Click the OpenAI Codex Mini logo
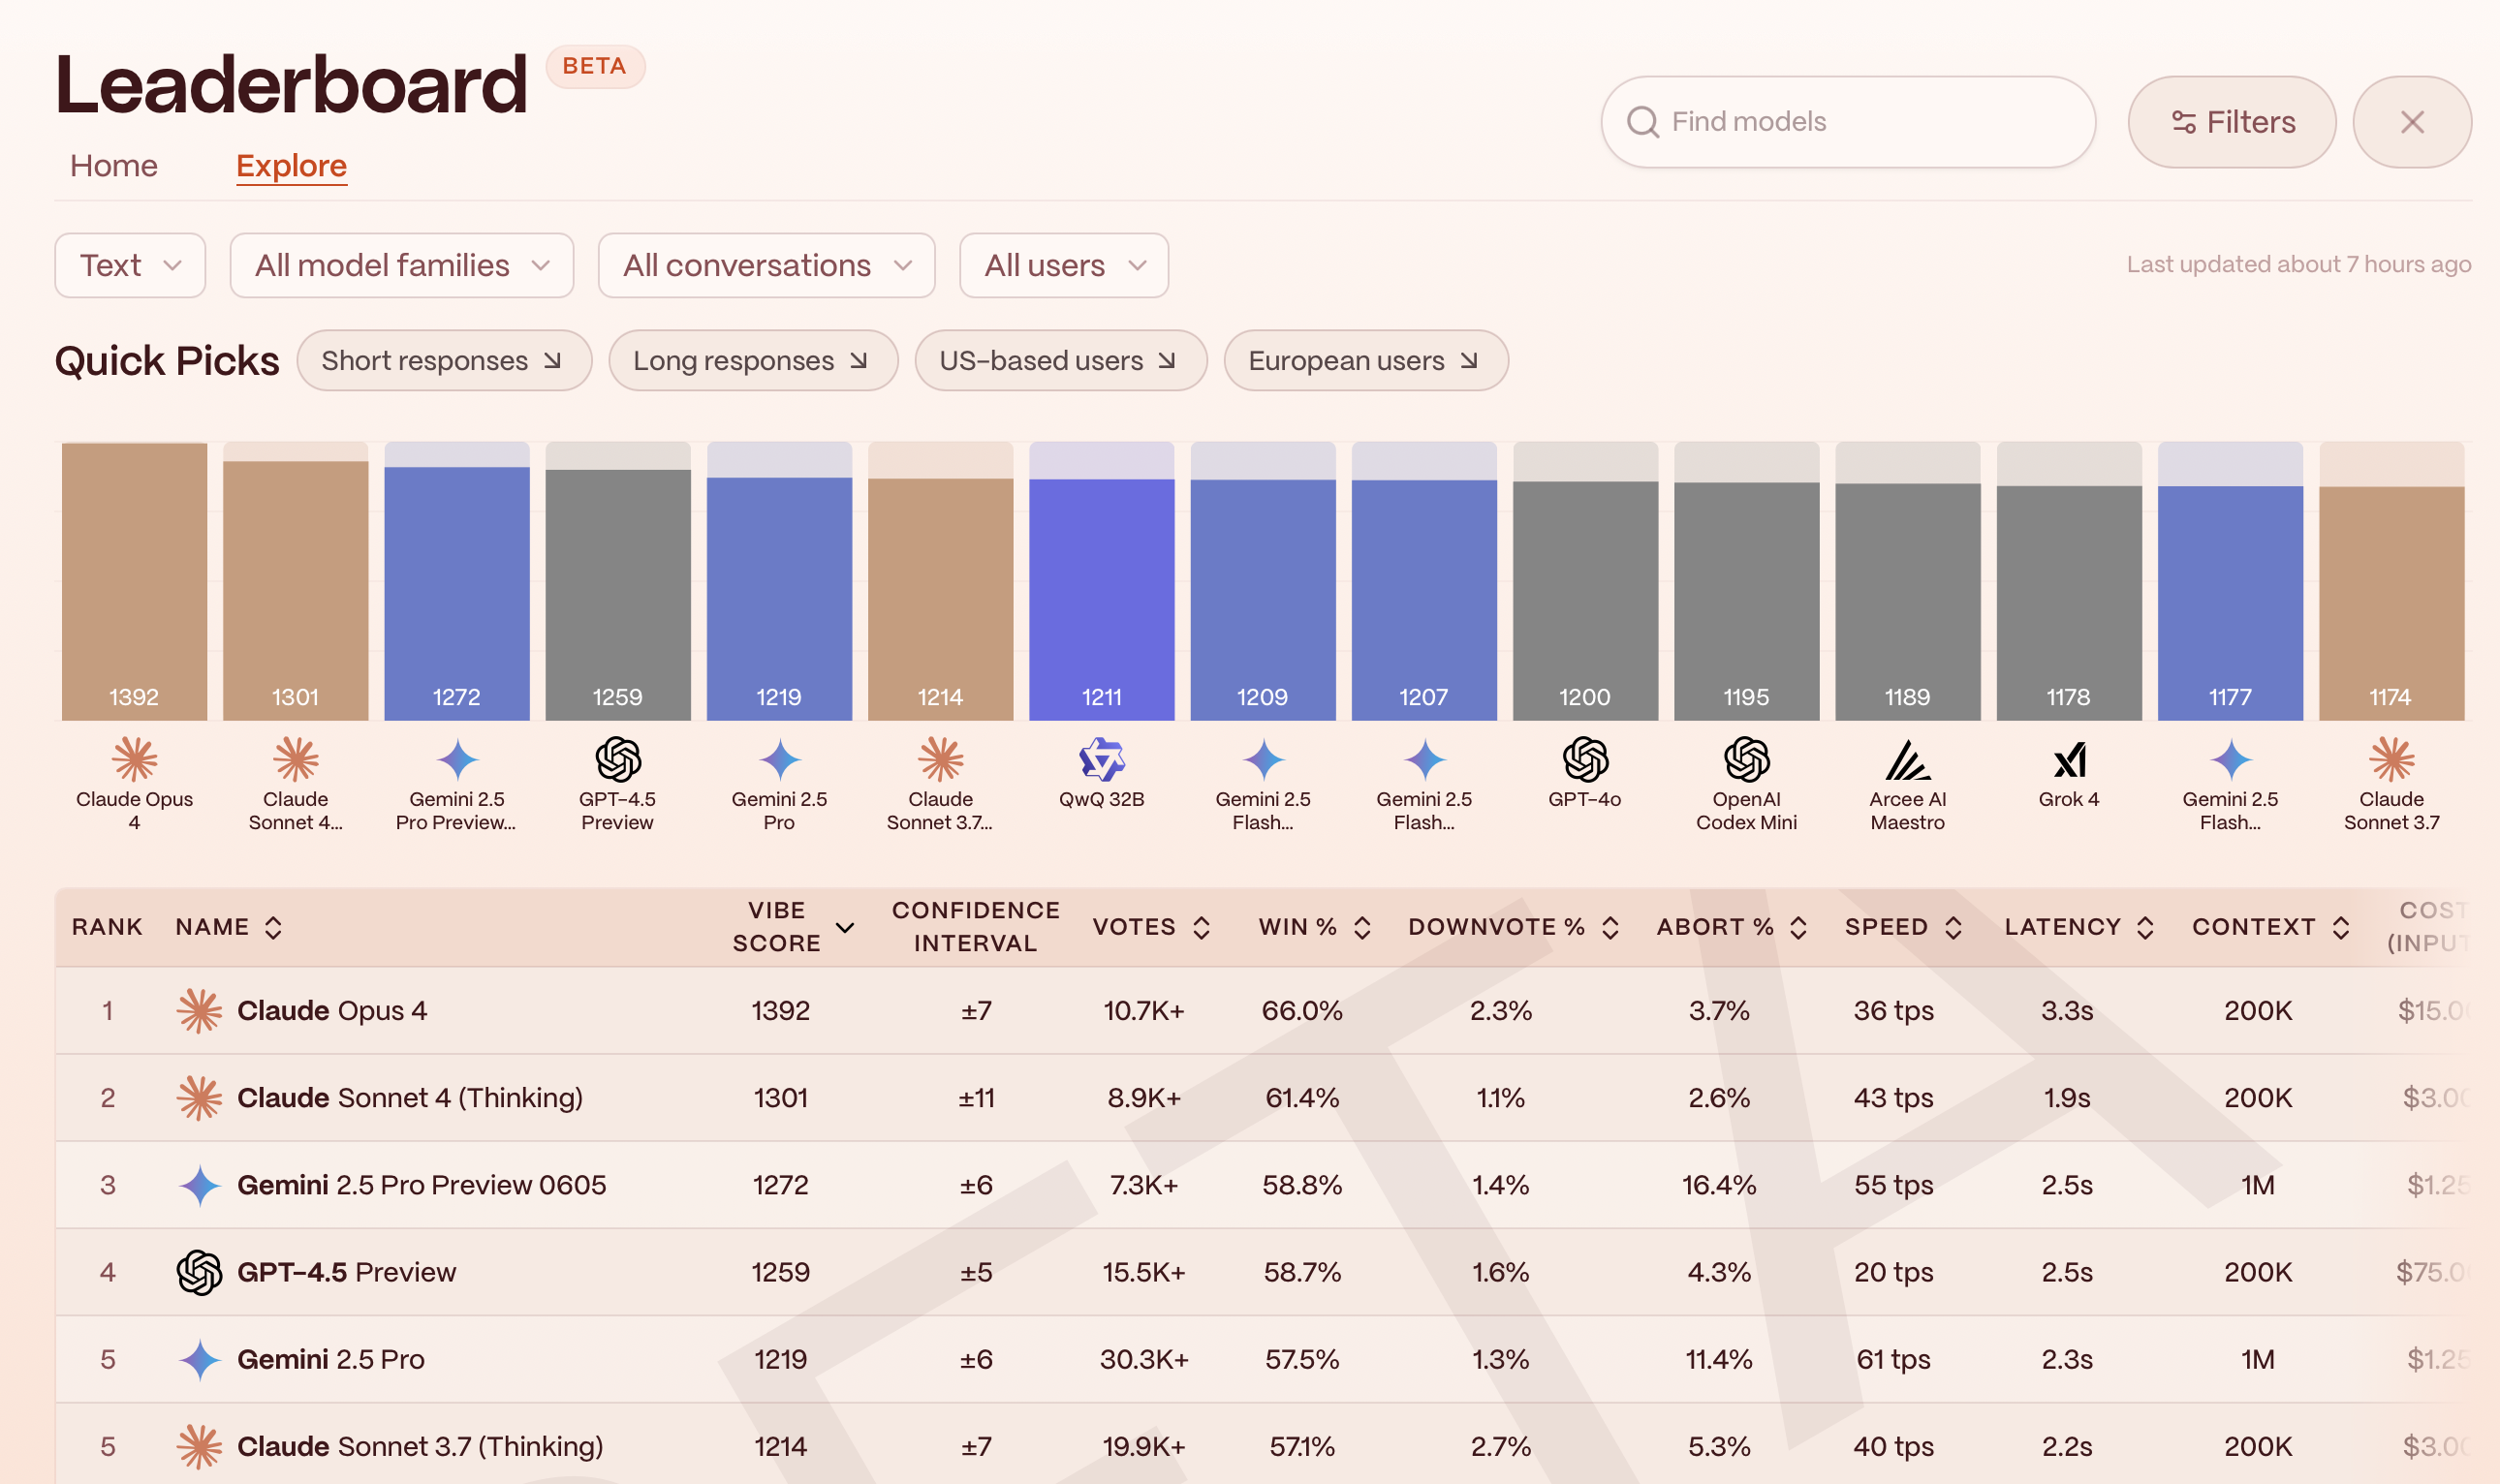The width and height of the screenshot is (2500, 1484). point(1747,760)
